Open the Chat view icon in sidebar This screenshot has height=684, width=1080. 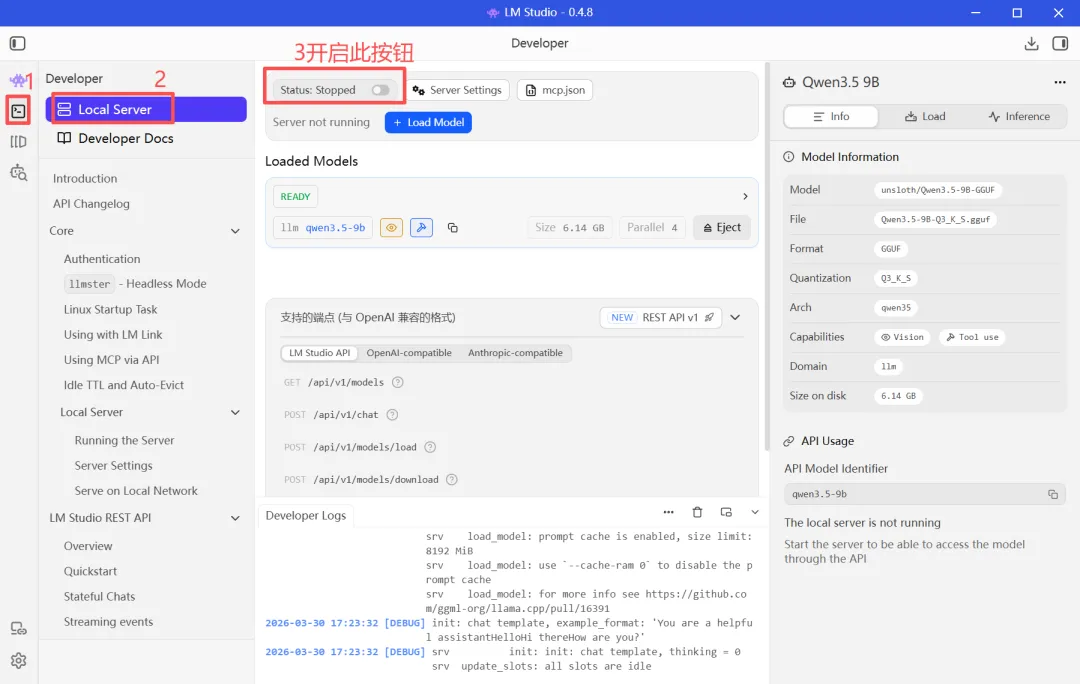coord(18,80)
